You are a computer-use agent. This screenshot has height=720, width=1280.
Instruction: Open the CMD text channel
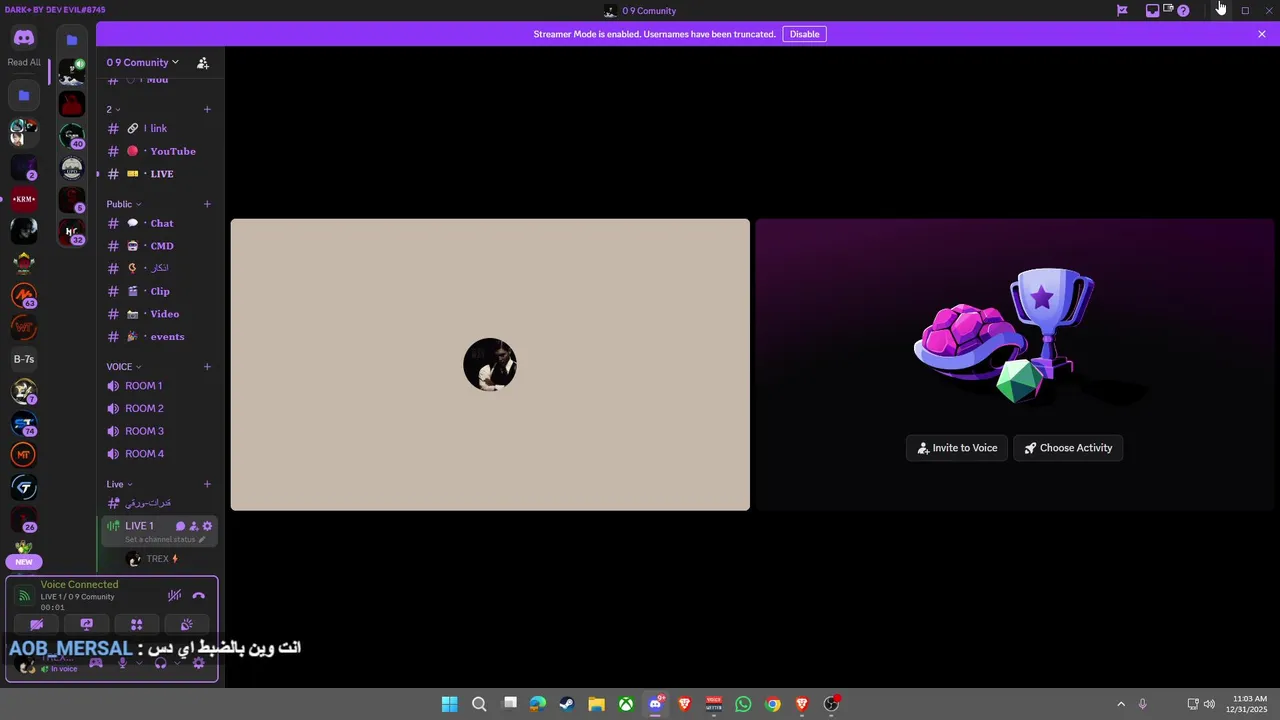[x=160, y=246]
